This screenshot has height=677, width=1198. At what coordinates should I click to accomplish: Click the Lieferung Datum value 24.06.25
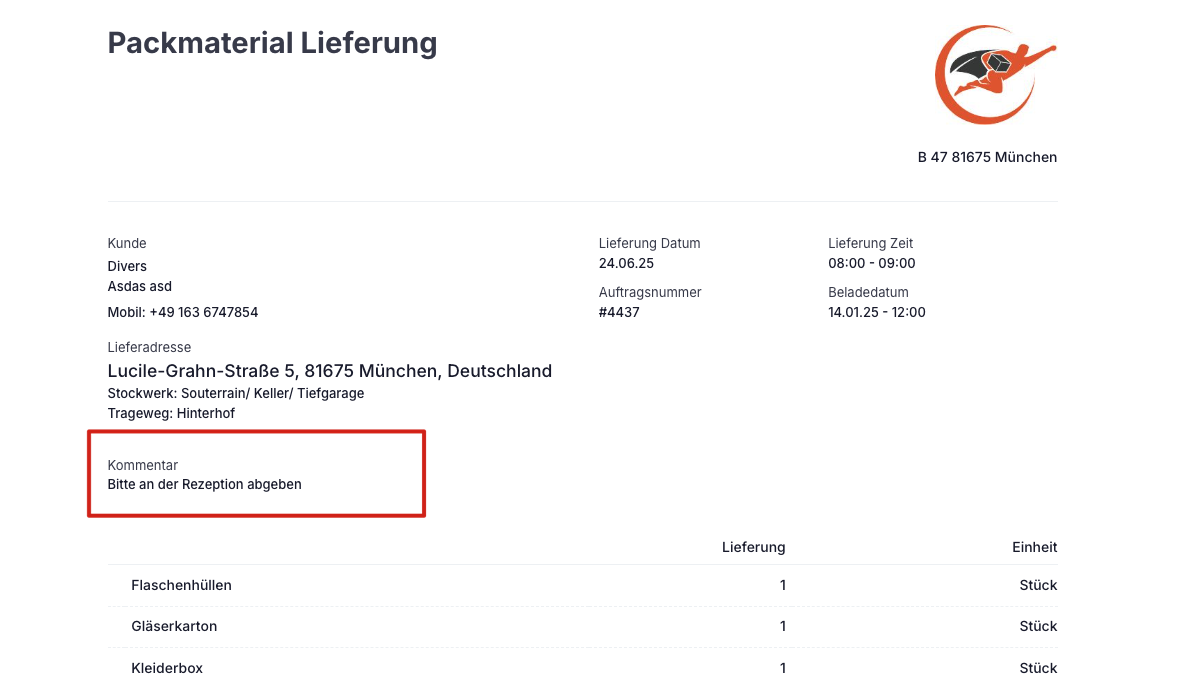pos(626,264)
